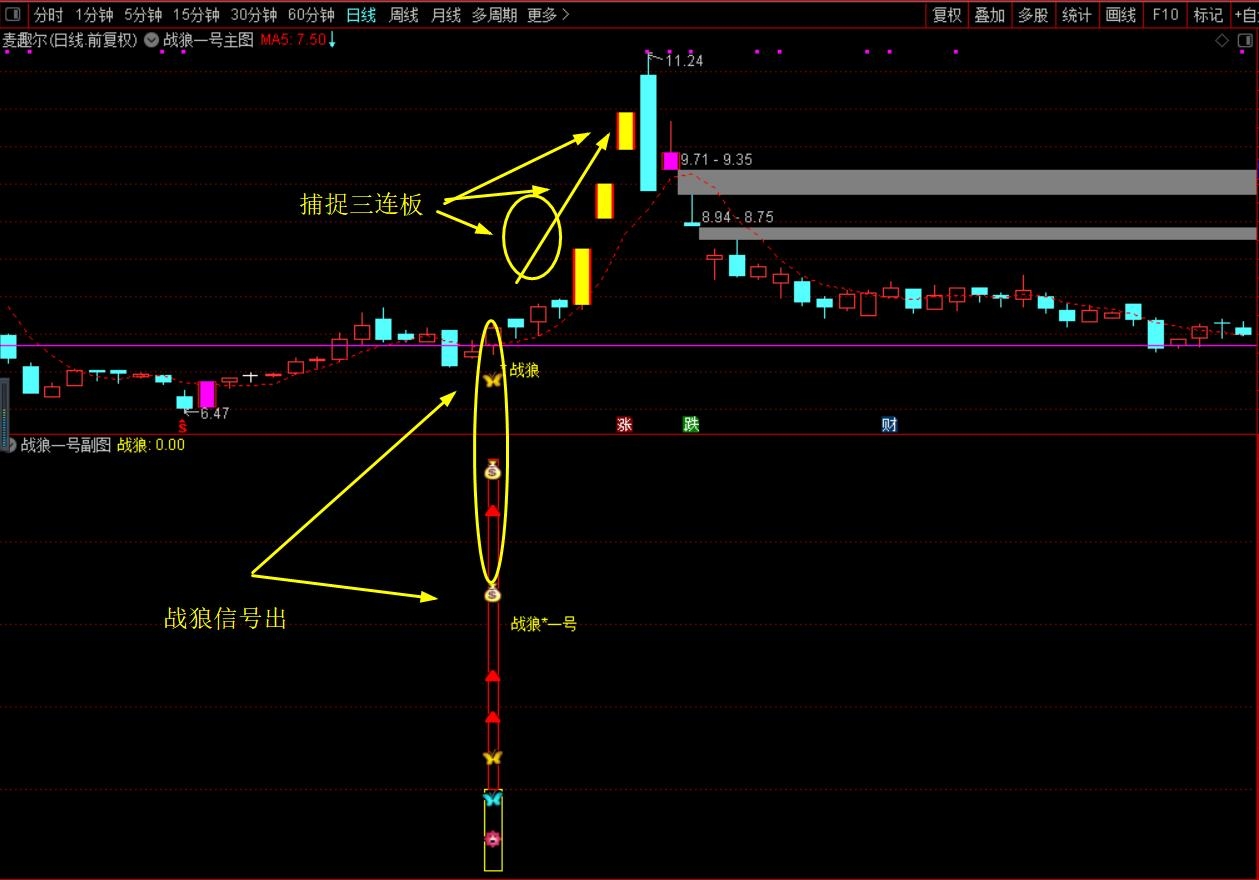Screen dimensions: 1259x880
Task: Click the tall cyan candle at 11.24 peak
Action: (648, 132)
